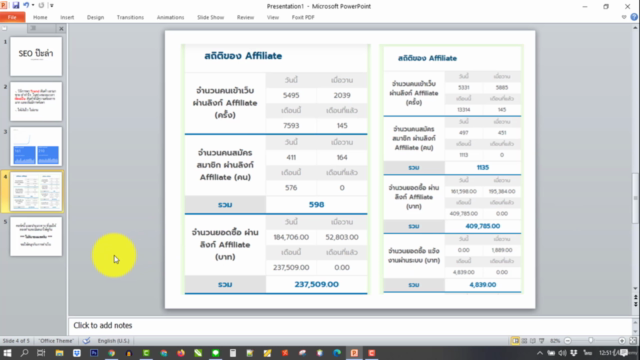This screenshot has height=360, width=640.
Task: Open Microsoft Edge from taskbar
Action: (x=337, y=353)
